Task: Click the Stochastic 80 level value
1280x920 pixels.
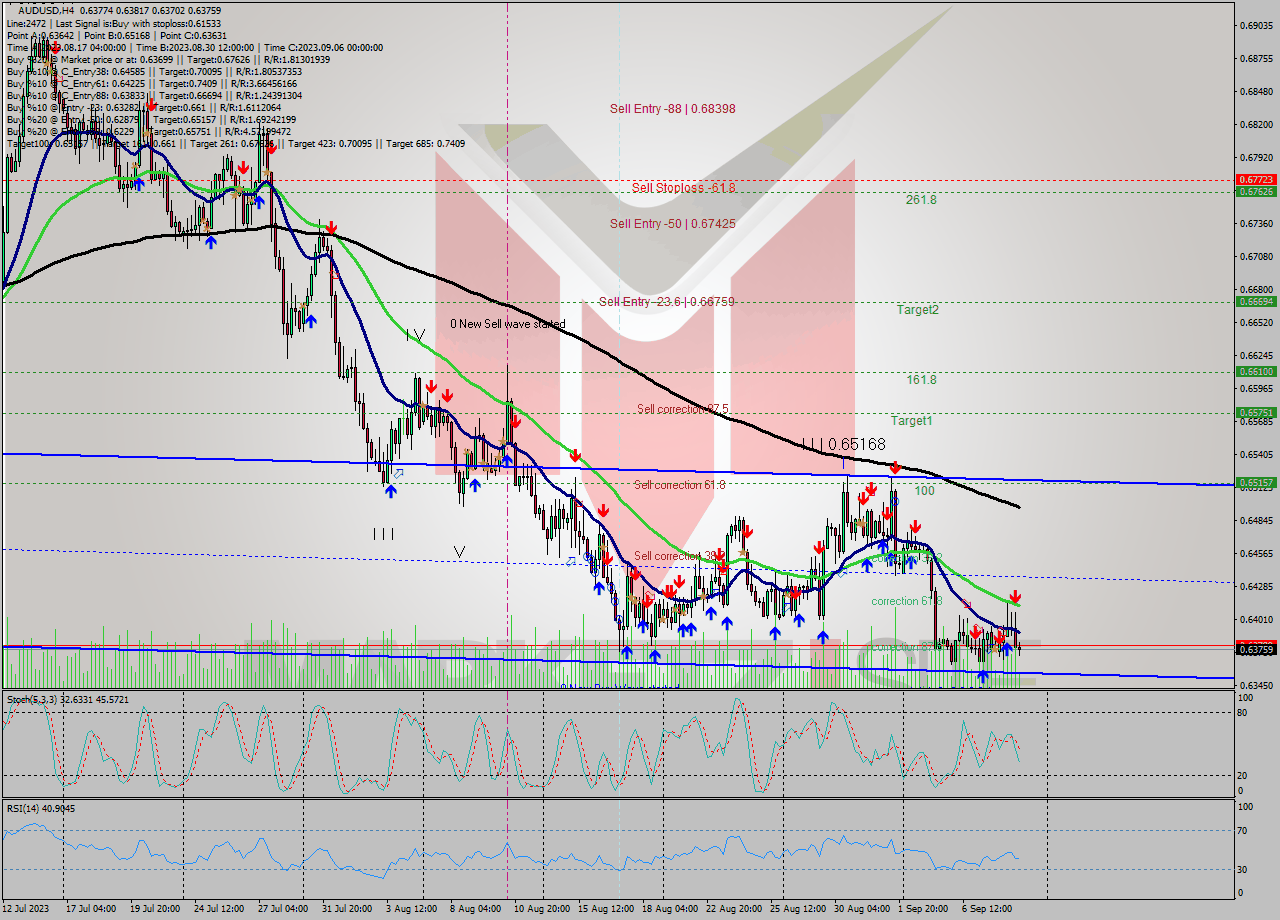Action: (1242, 713)
